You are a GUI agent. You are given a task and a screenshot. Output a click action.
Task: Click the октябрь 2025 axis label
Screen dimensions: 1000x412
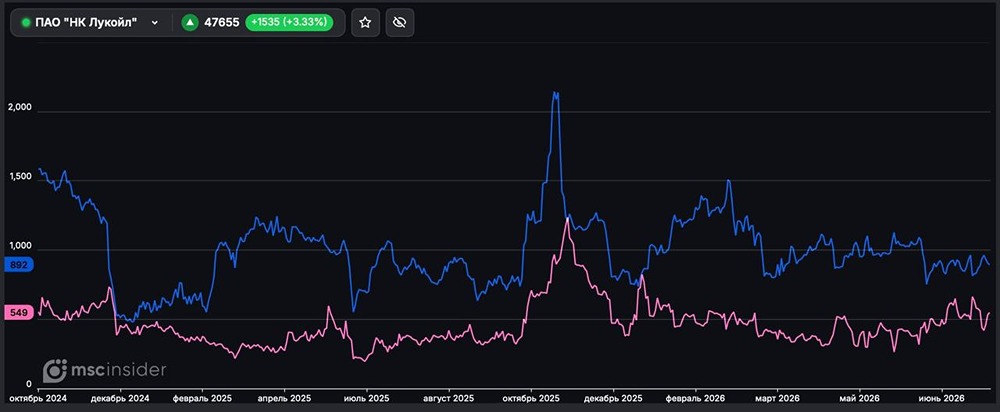[x=532, y=398]
